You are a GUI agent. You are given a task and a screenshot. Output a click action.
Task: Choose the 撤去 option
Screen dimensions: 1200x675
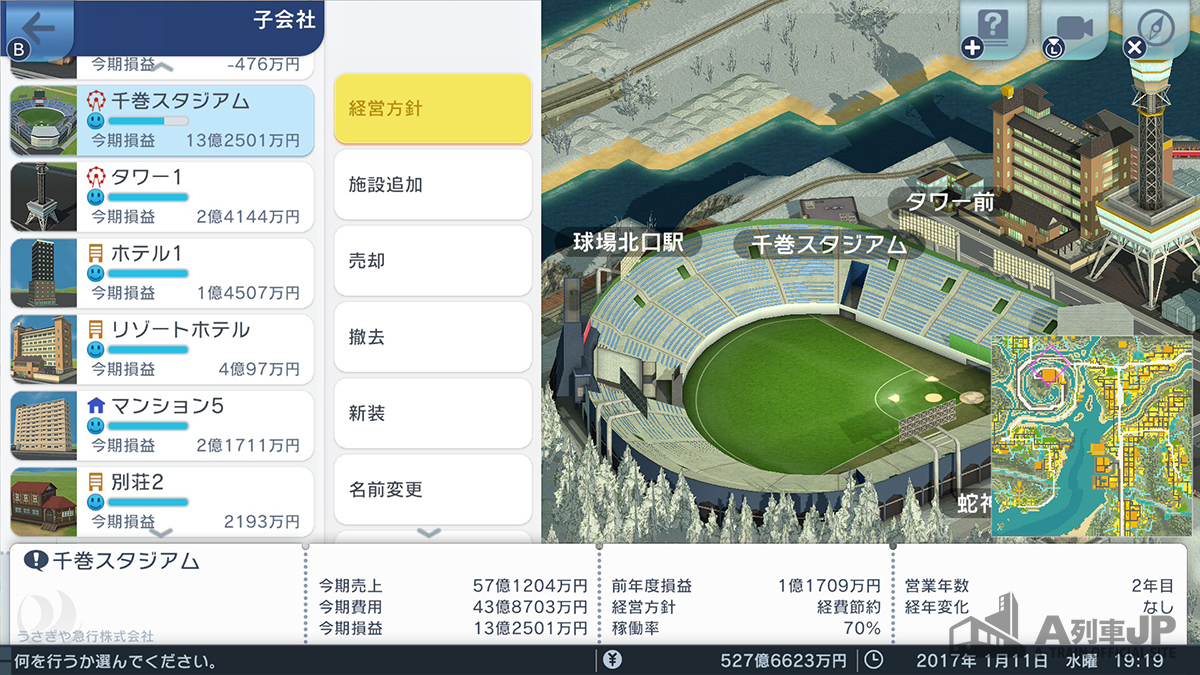[x=432, y=337]
